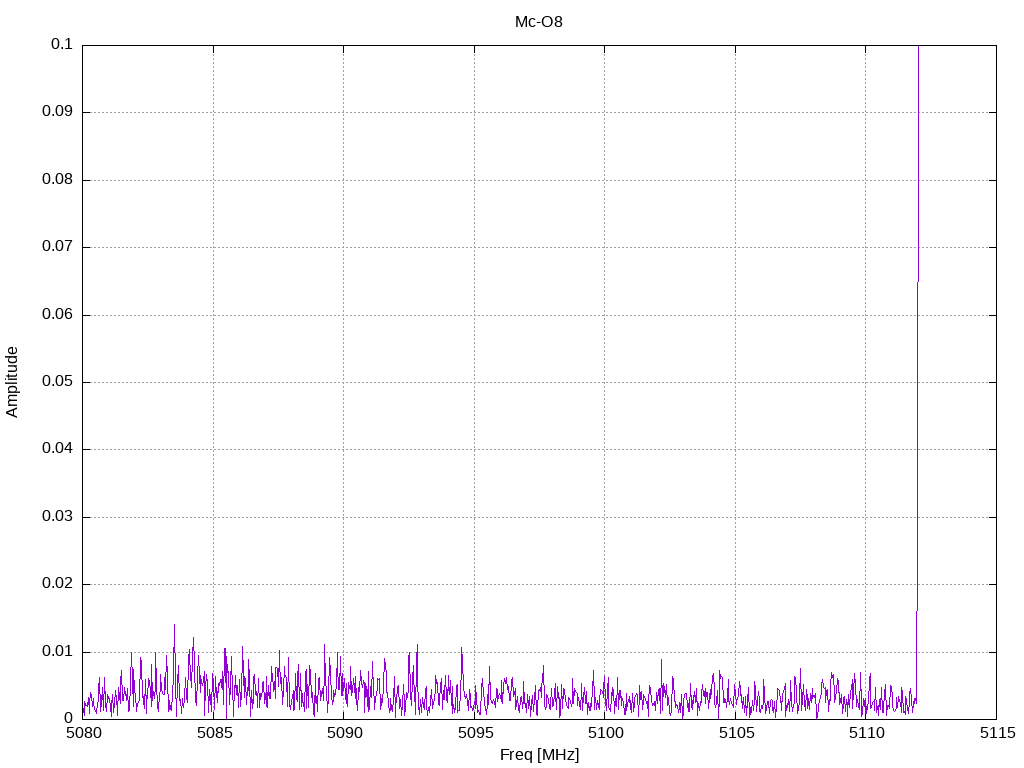Select the 0.02 y-axis tick label
Image resolution: width=1024 pixels, height=768 pixels.
point(57,584)
